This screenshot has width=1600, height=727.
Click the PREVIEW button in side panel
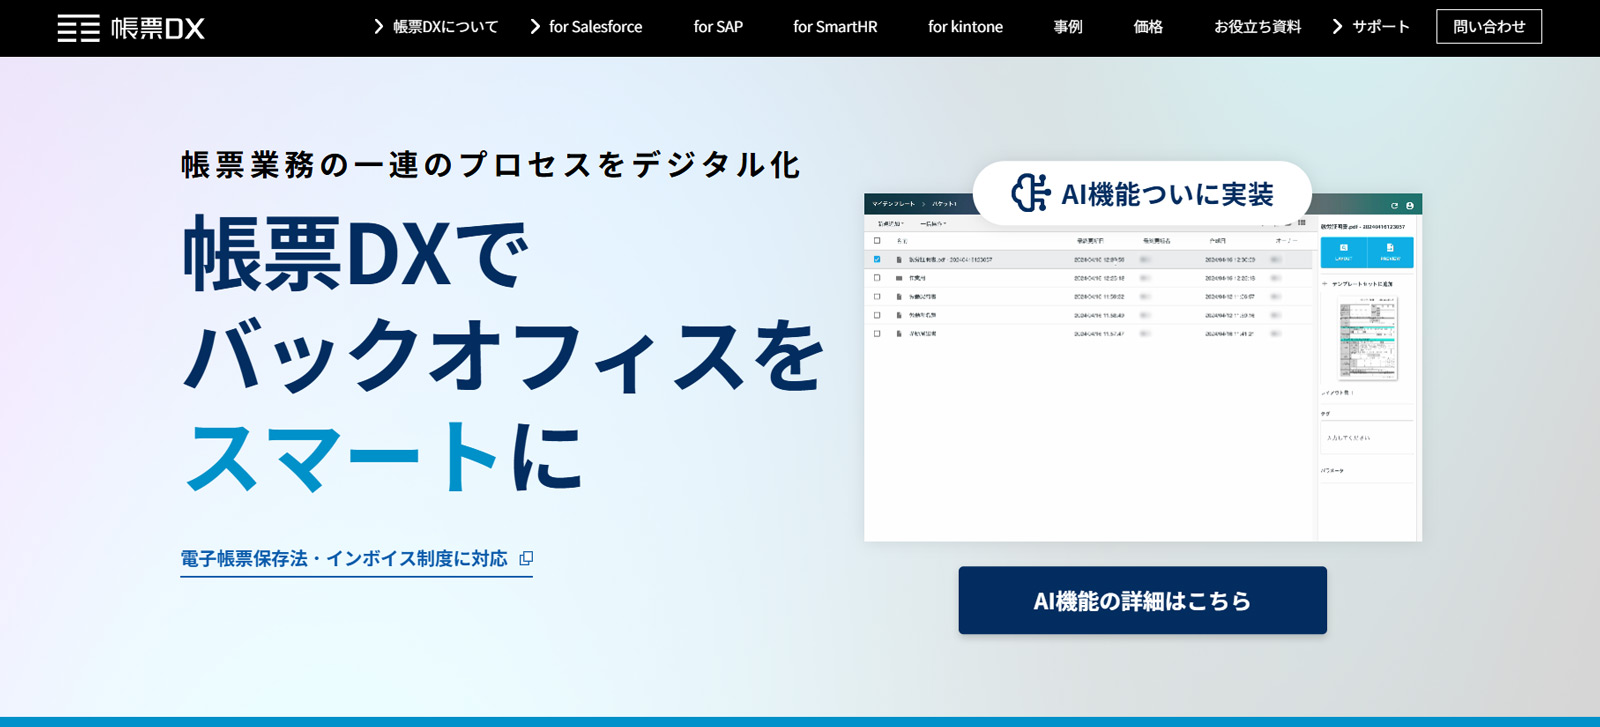[x=1390, y=252]
